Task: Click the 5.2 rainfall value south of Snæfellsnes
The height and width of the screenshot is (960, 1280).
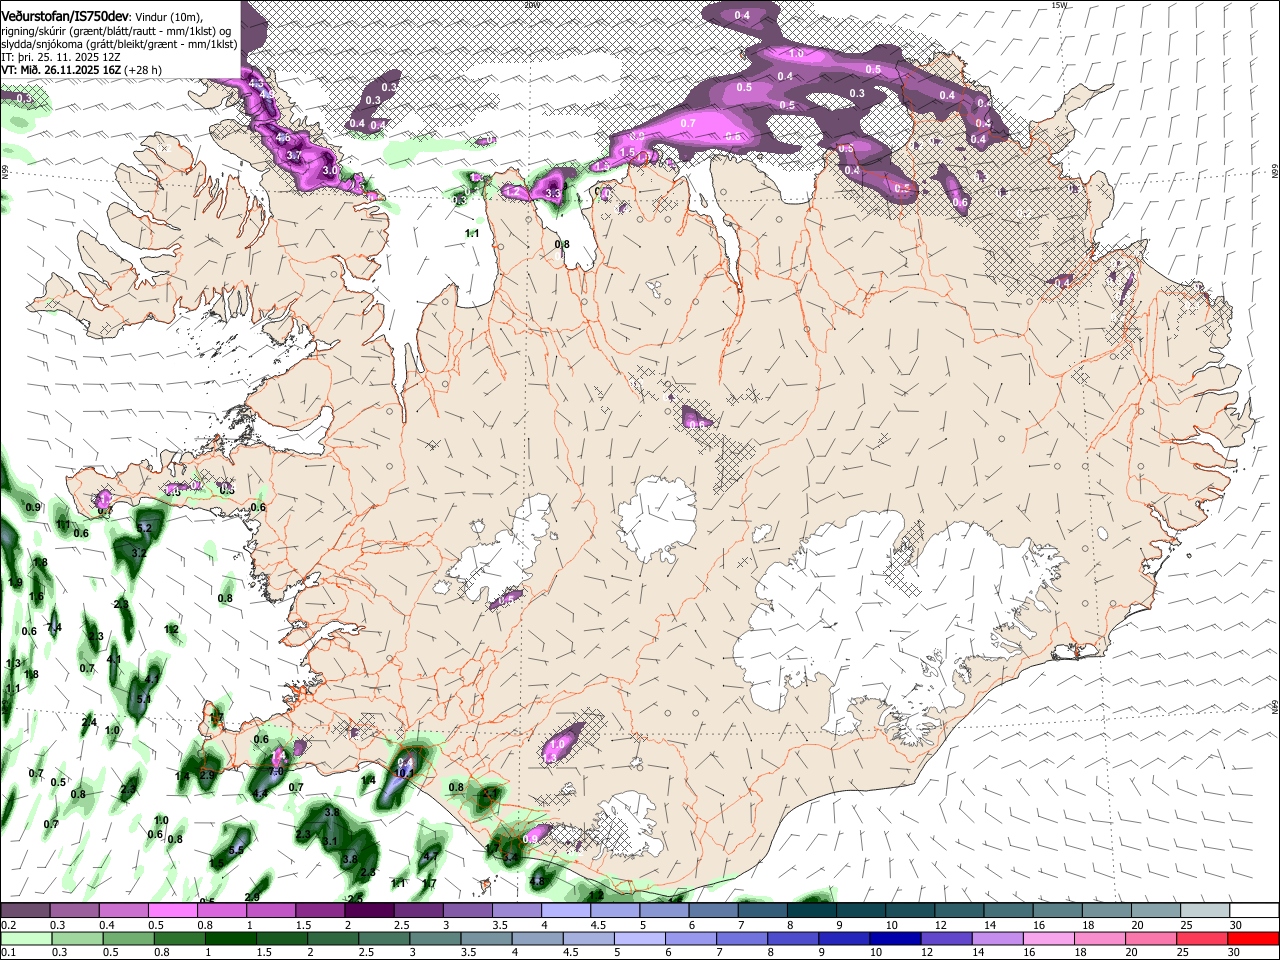Action: 143,527
